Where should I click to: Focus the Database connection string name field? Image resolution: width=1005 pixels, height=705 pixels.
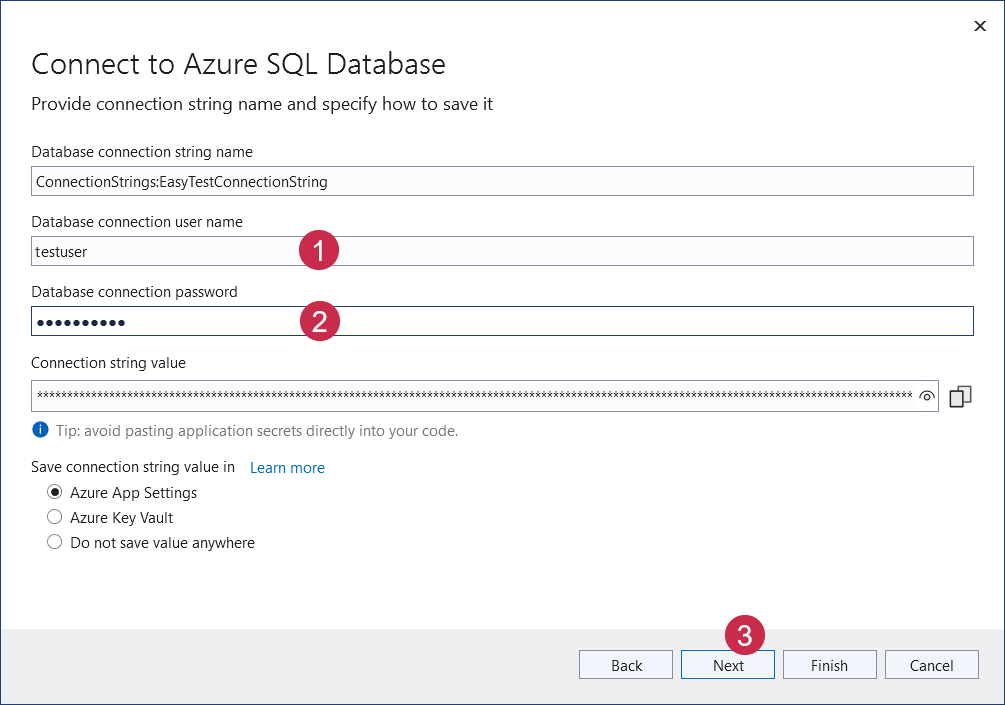(x=502, y=181)
